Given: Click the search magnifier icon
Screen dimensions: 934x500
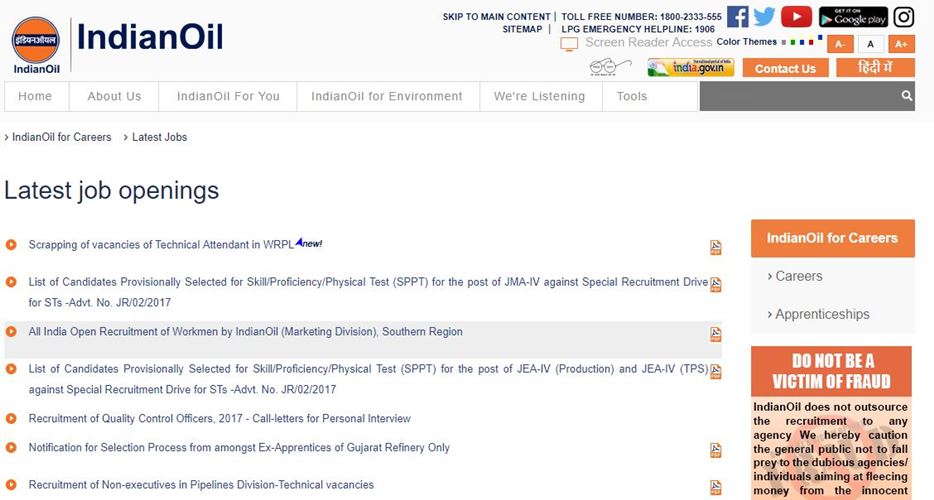Looking at the screenshot, I should [x=907, y=96].
